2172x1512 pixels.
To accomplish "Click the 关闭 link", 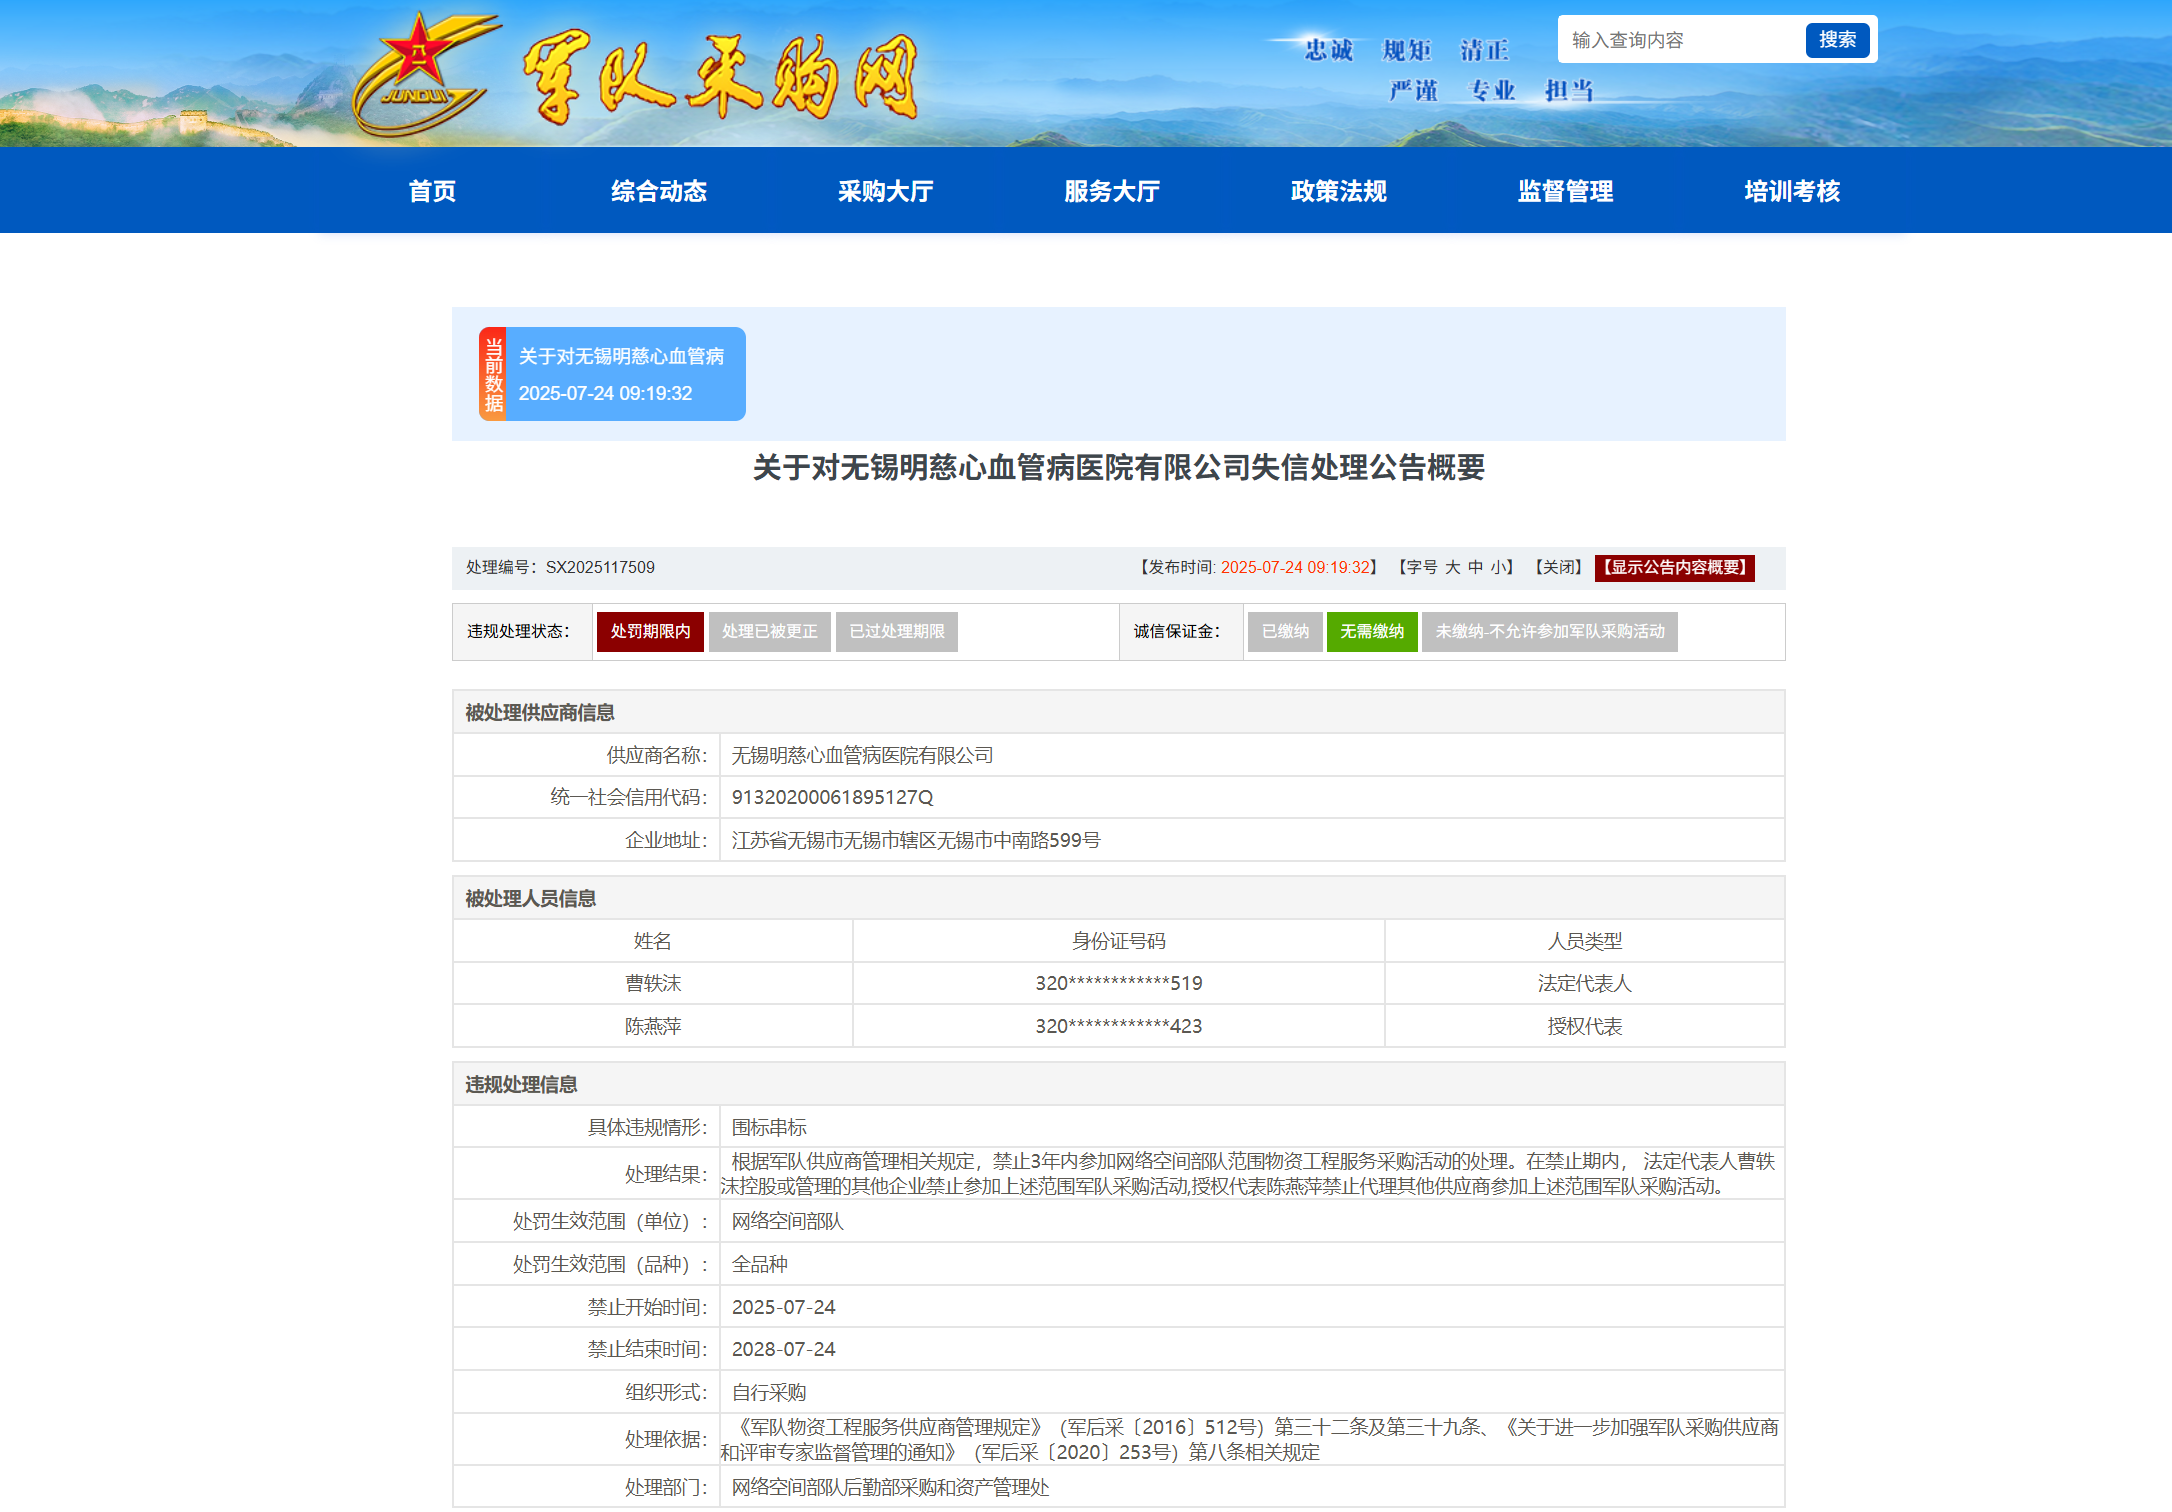I will coord(1557,567).
